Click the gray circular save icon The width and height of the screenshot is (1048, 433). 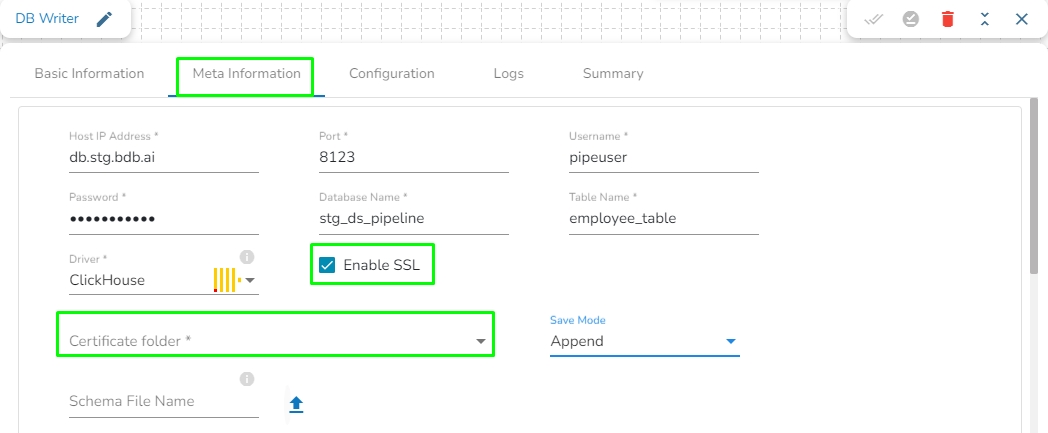911,19
